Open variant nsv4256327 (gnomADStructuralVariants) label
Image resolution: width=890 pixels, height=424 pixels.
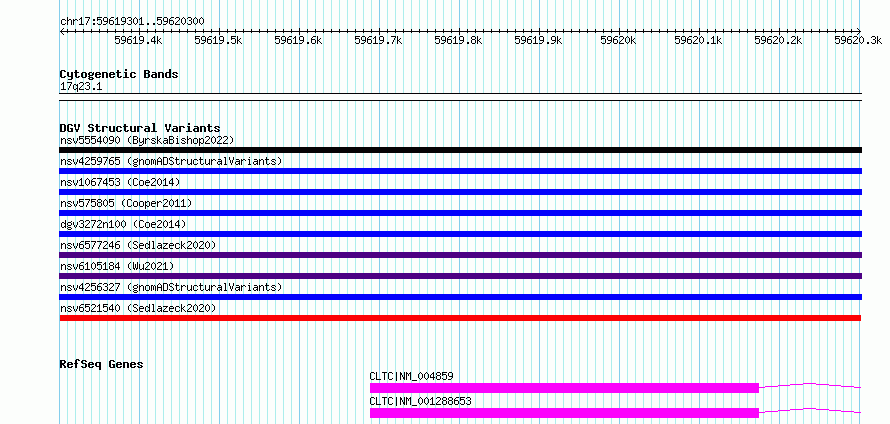[x=171, y=287]
